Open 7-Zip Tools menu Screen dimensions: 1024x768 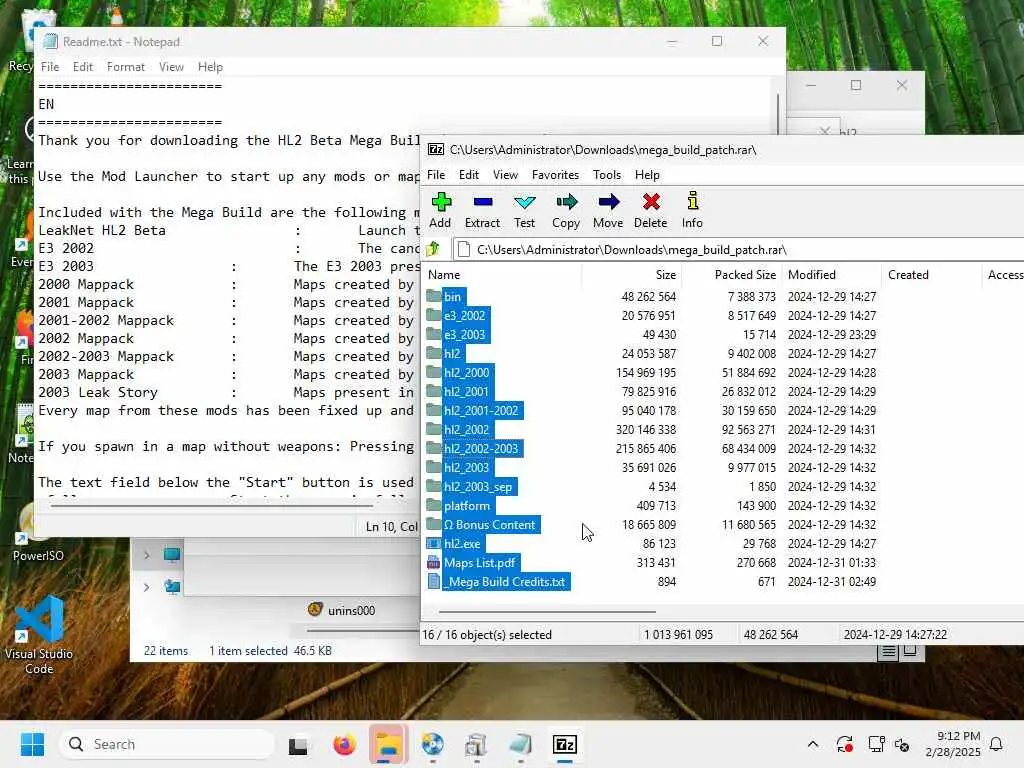pos(607,174)
